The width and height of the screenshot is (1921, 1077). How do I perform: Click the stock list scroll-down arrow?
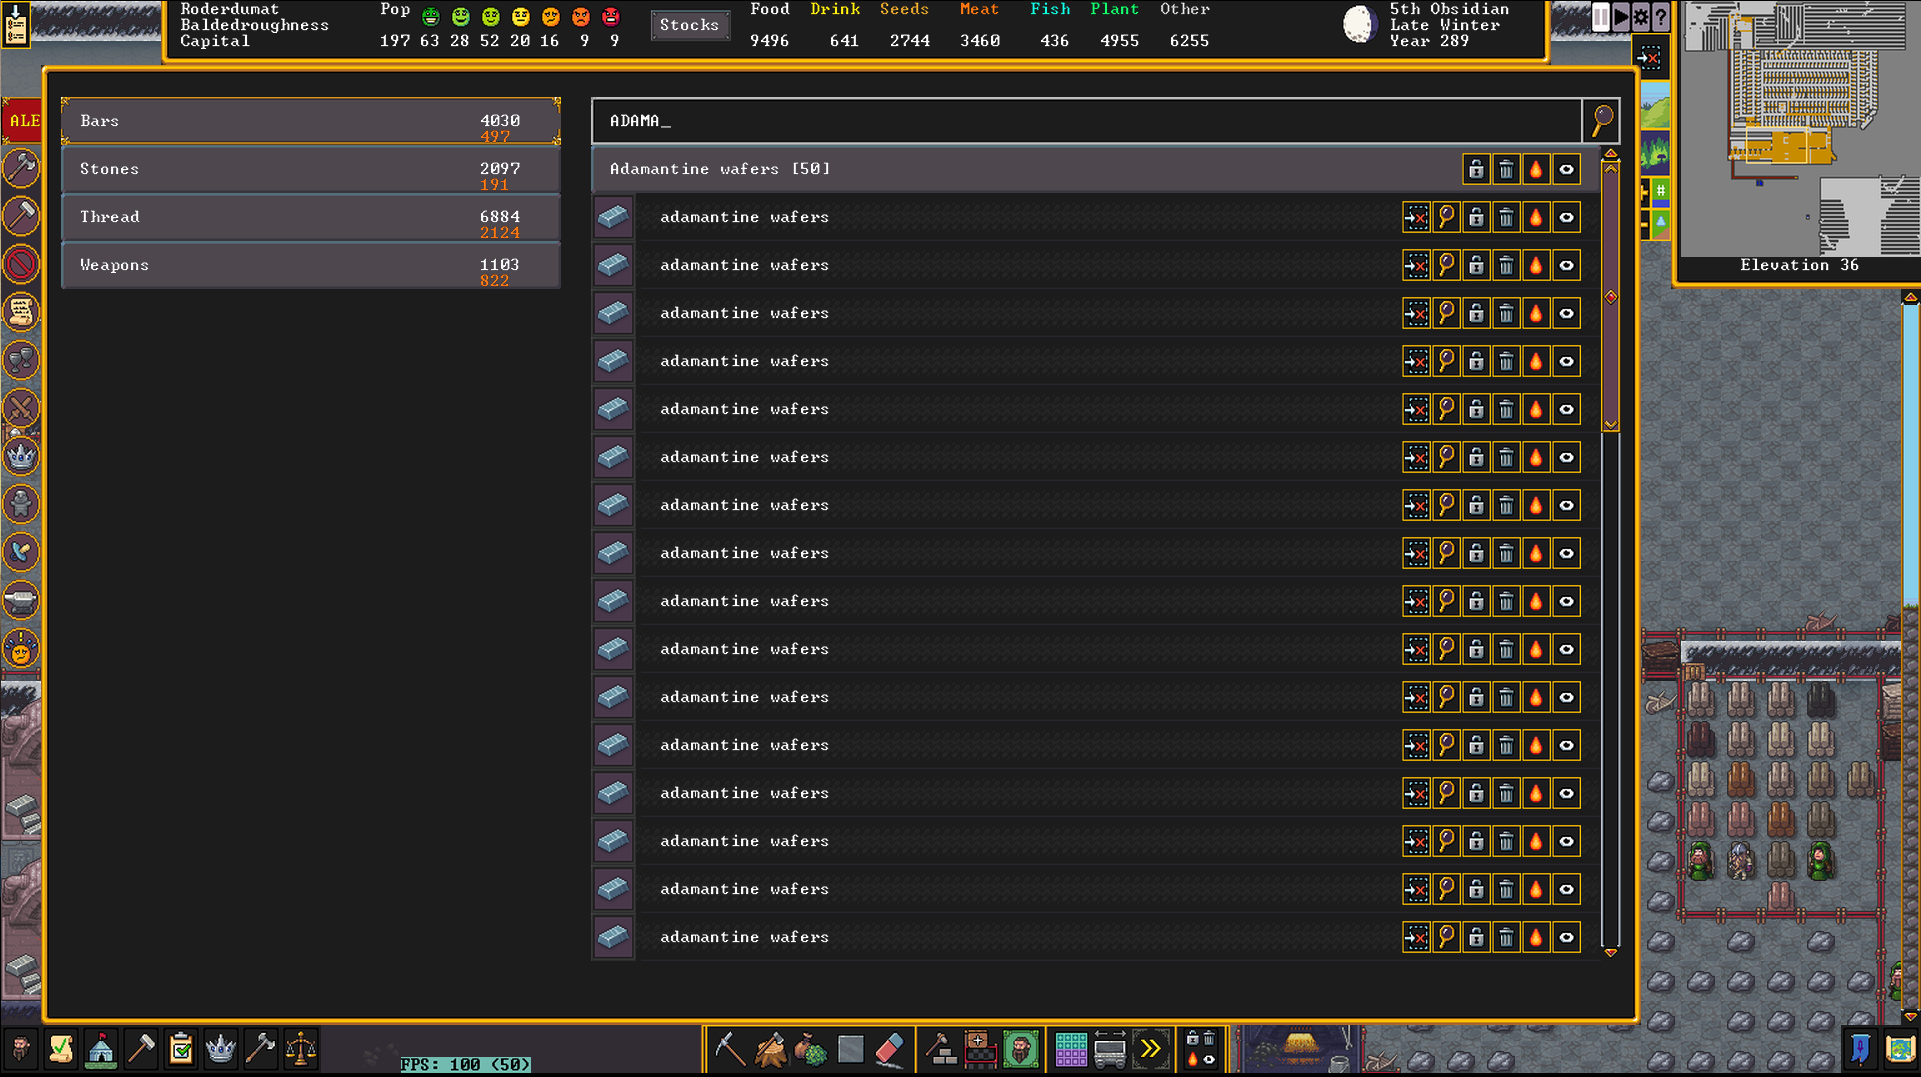click(x=1611, y=953)
